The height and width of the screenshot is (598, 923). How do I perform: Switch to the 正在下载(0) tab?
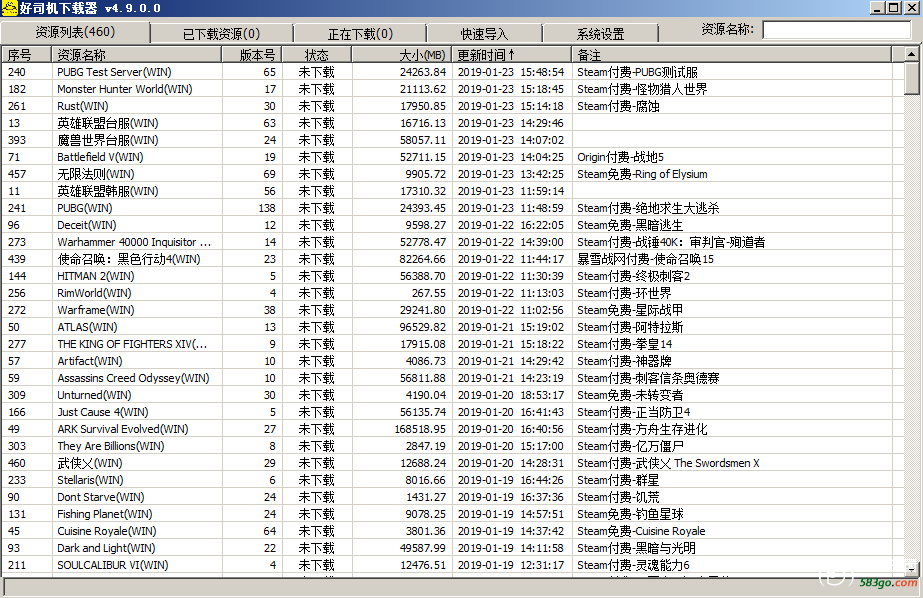coord(360,34)
